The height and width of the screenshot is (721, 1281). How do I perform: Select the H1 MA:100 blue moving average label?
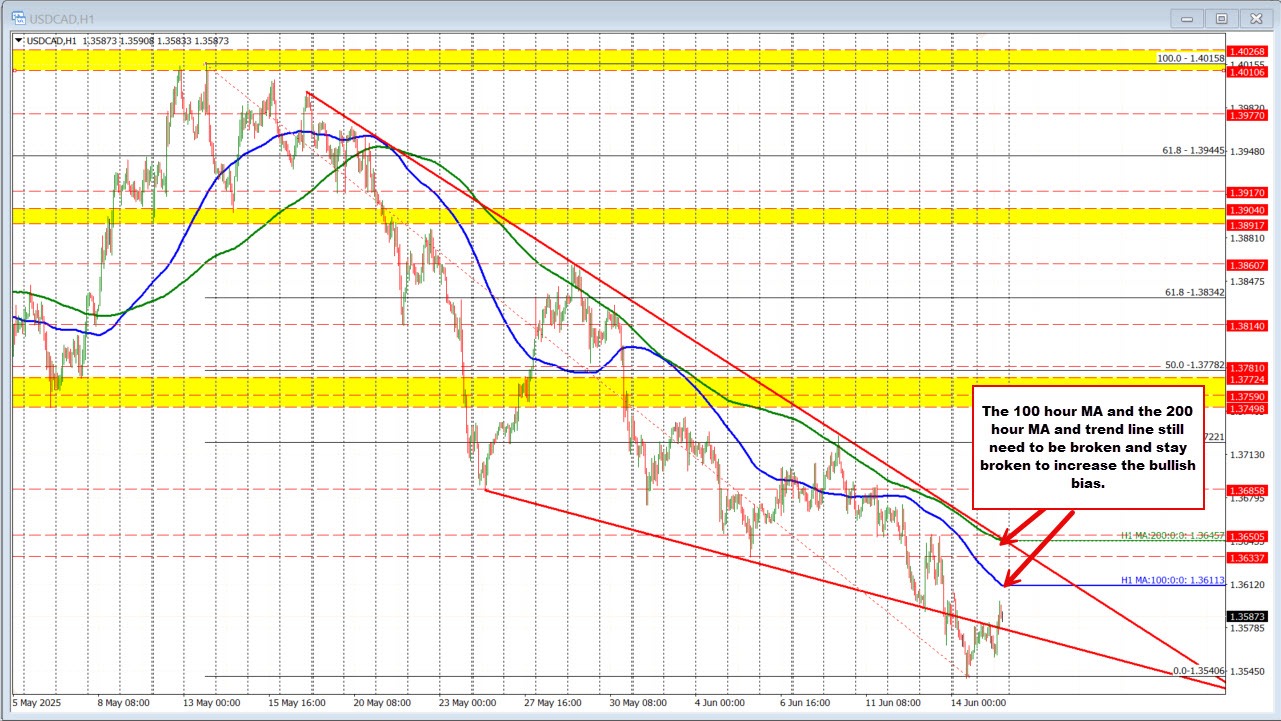1175,578
